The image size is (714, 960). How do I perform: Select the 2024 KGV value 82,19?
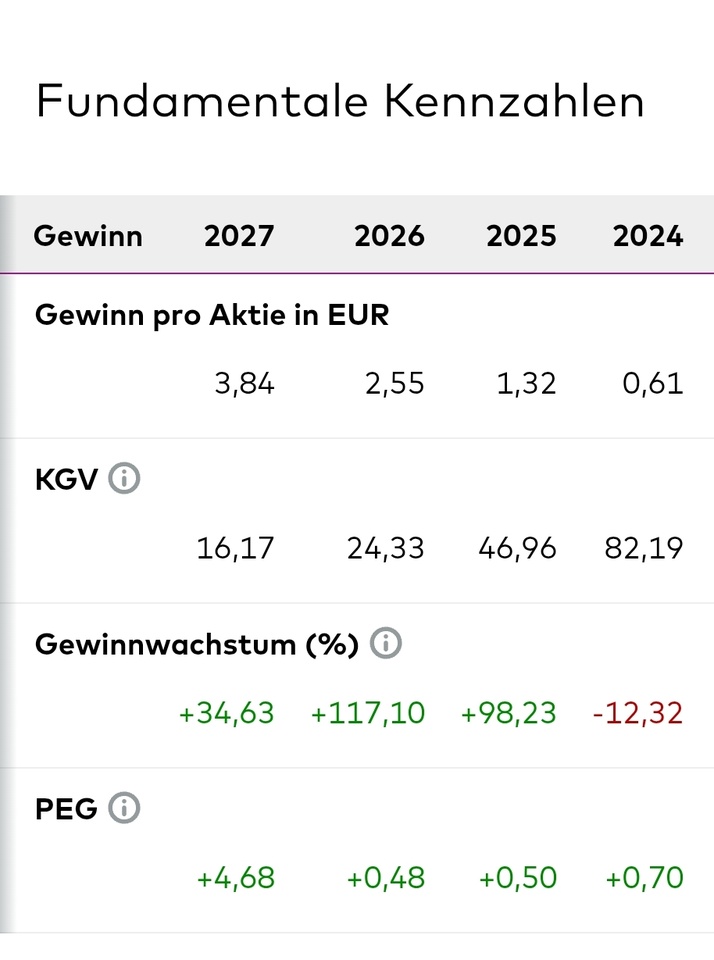644,548
